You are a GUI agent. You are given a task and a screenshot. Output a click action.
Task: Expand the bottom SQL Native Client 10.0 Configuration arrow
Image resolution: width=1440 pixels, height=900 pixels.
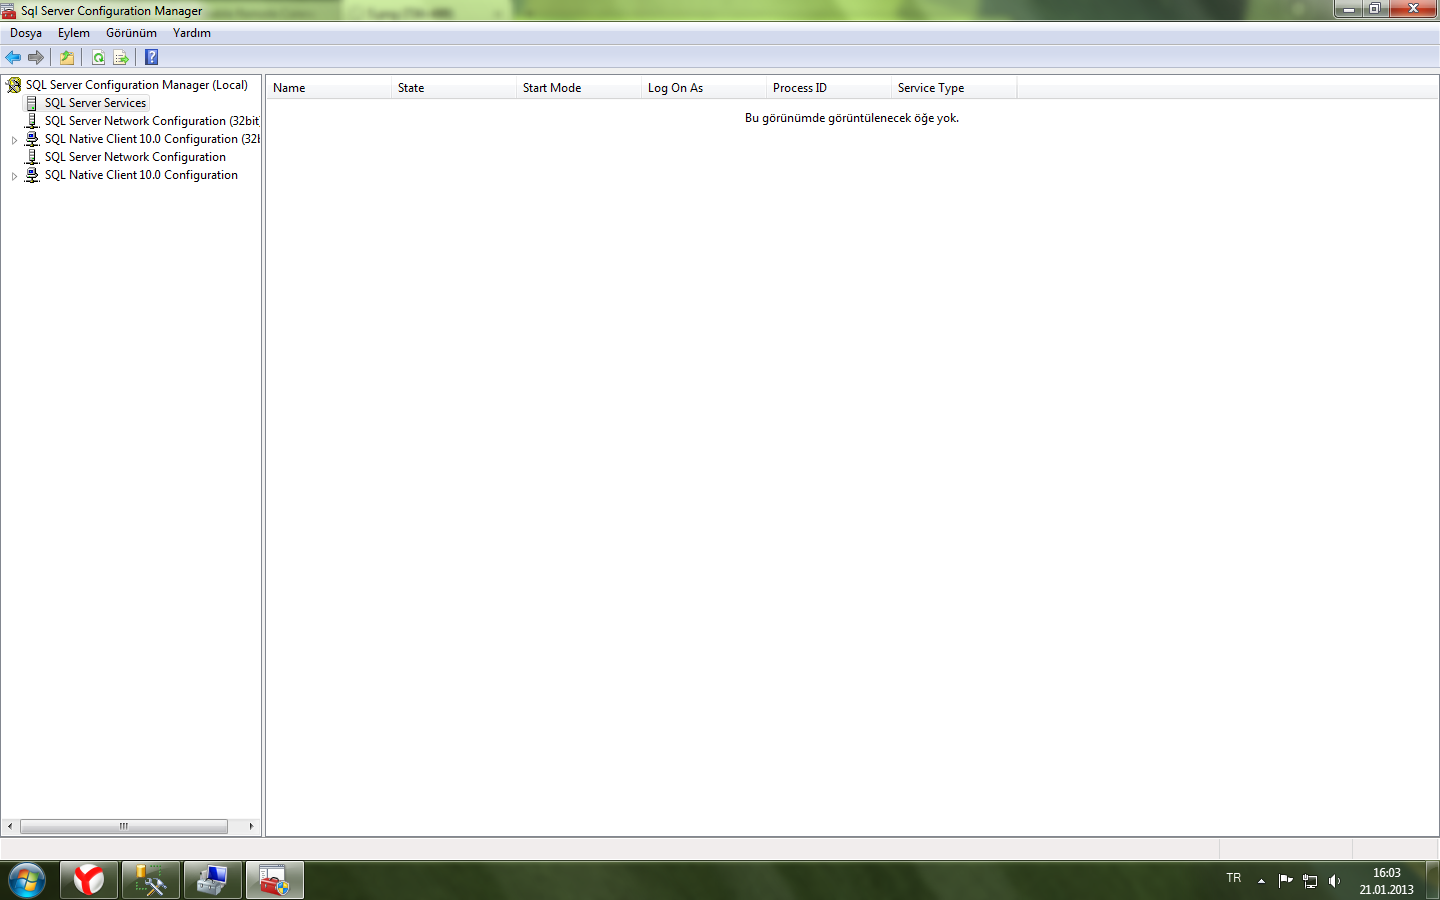(x=14, y=176)
